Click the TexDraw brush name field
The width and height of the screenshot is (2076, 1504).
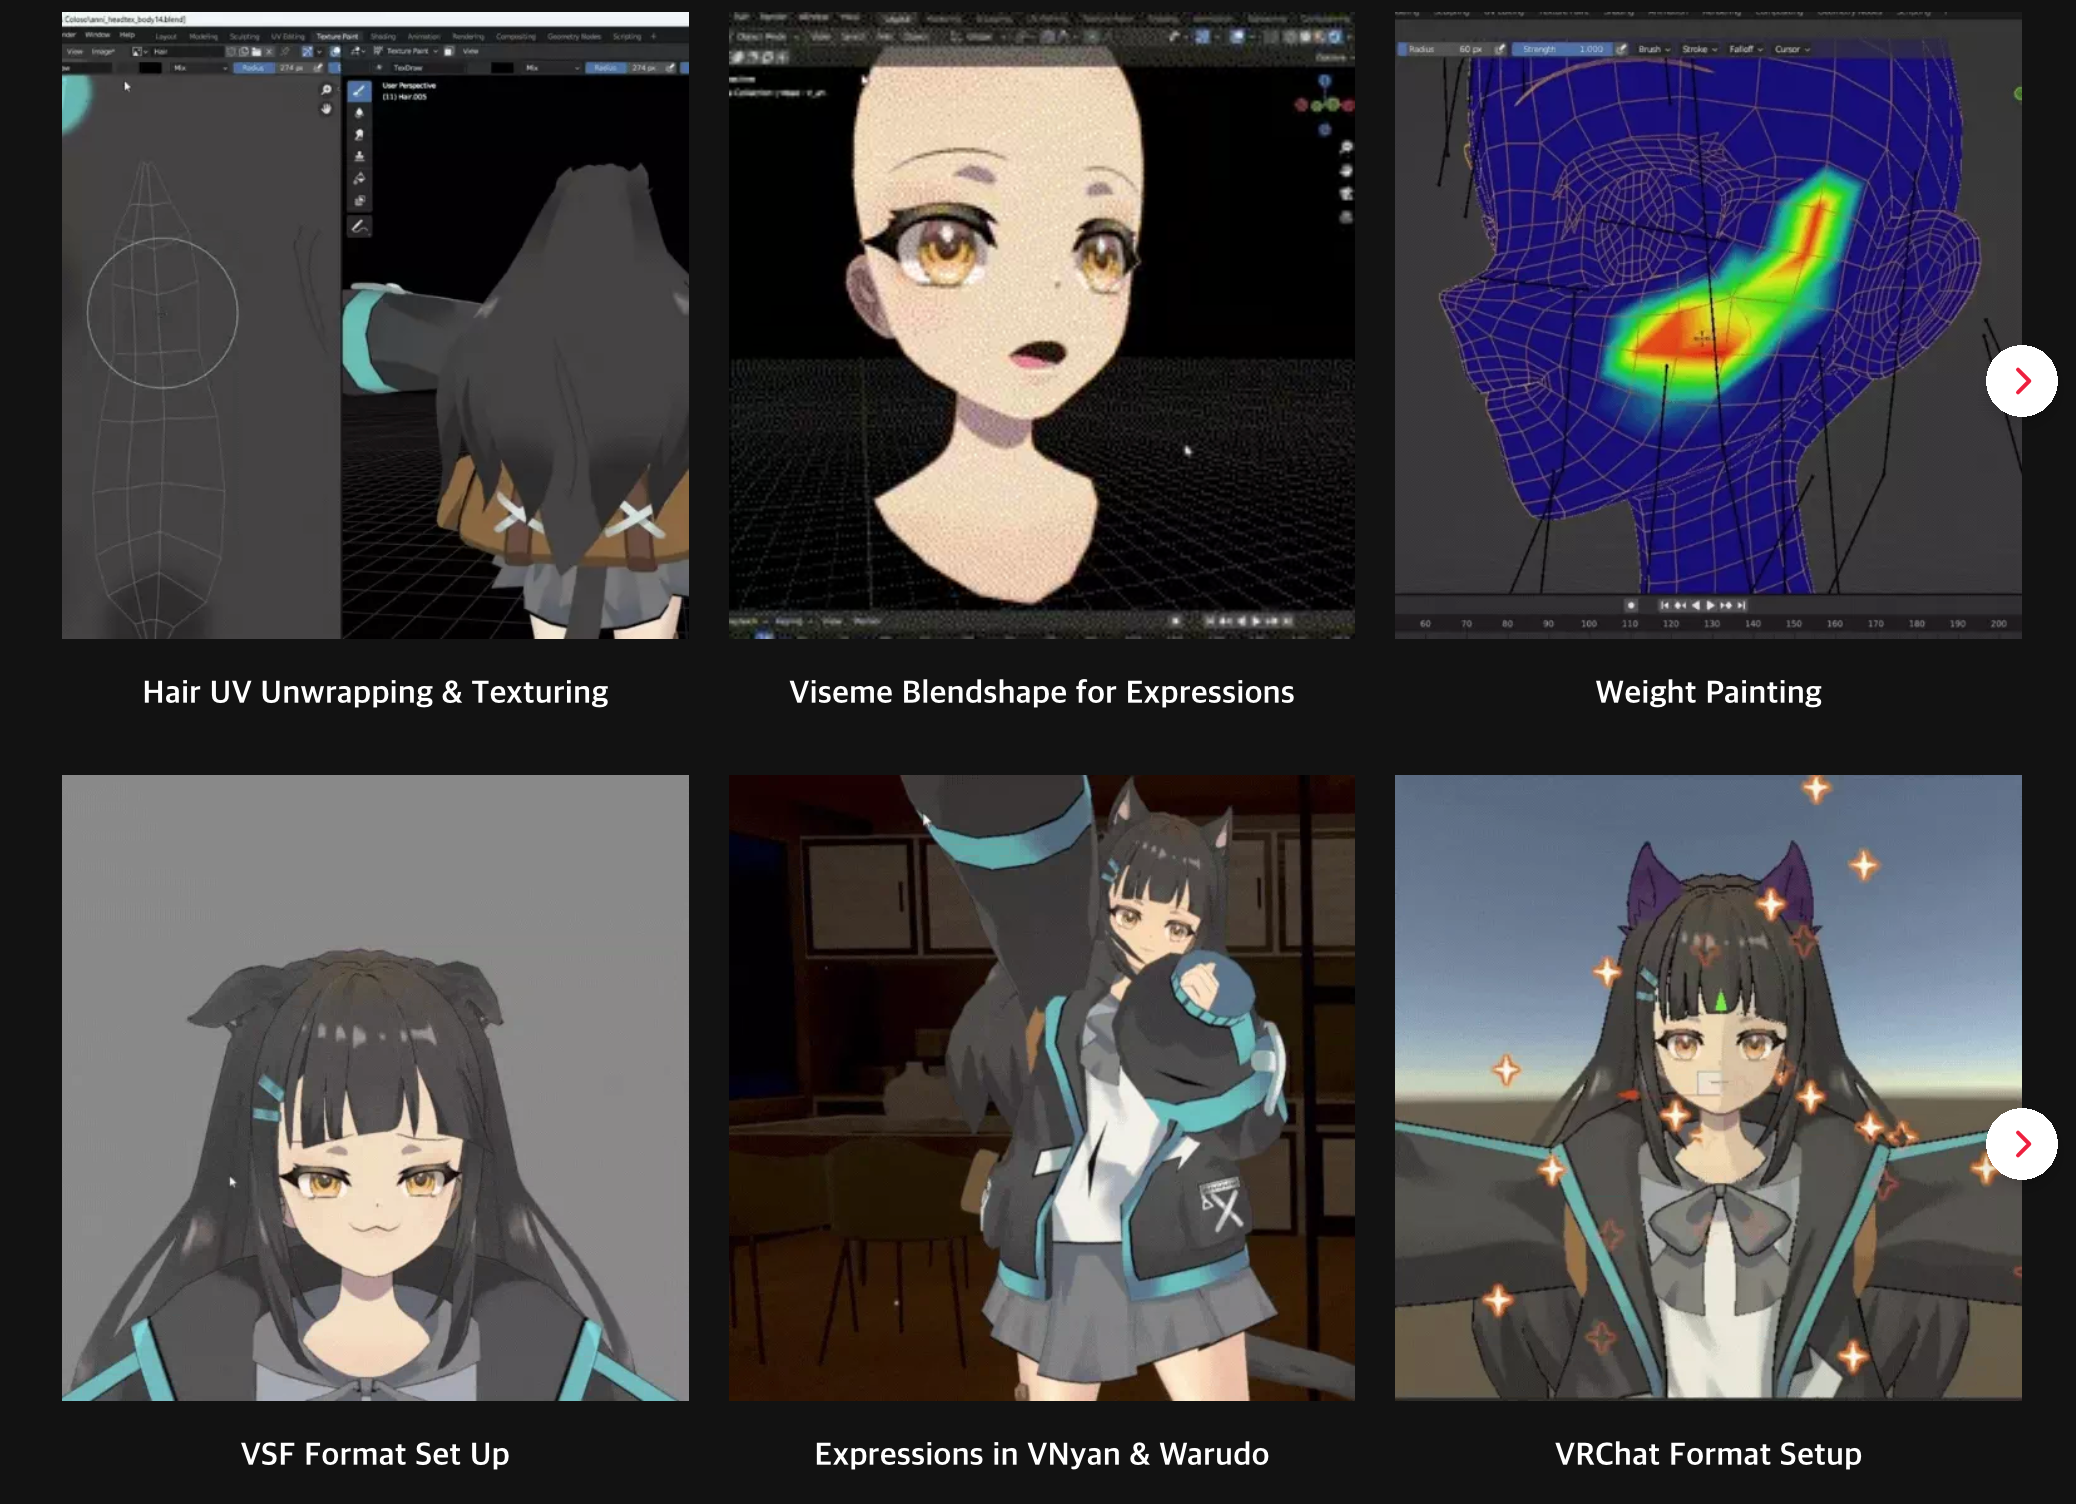pyautogui.click(x=428, y=68)
